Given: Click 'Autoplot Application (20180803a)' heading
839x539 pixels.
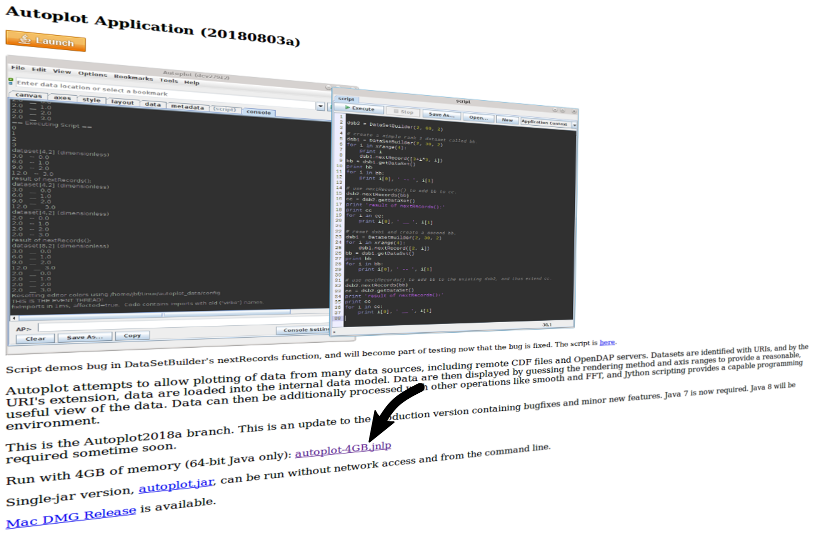Looking at the screenshot, I should (x=153, y=26).
